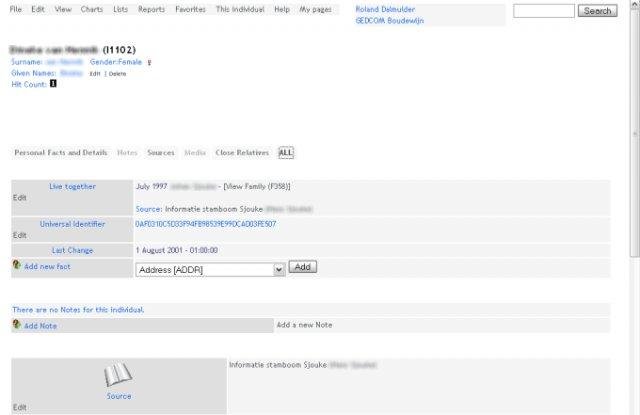Open the Reports menu
Screen dimensions: 640x415
point(151,9)
